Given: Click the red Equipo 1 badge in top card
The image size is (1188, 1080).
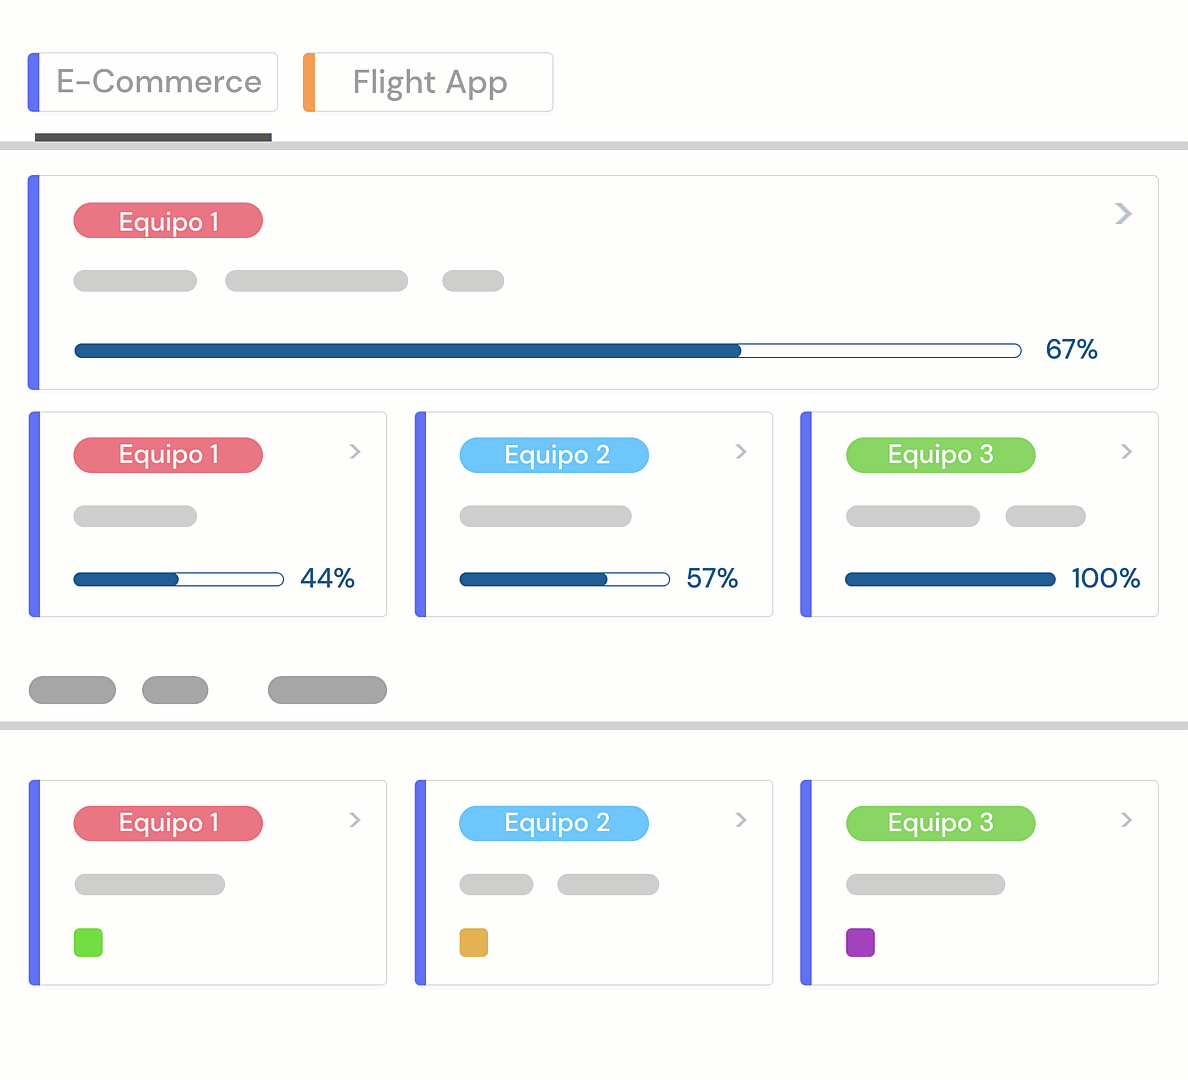Looking at the screenshot, I should click(x=168, y=221).
